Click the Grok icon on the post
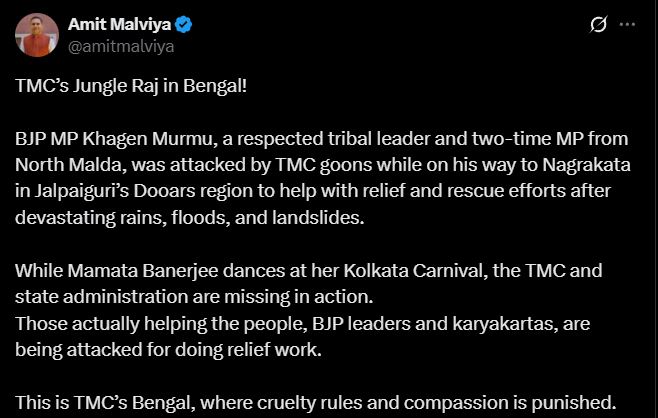The image size is (658, 418). pos(599,25)
